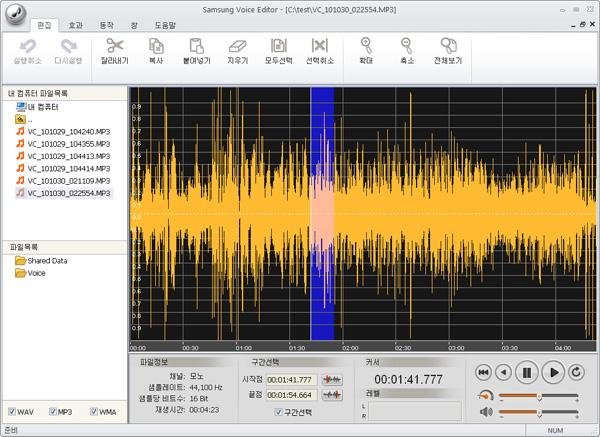
Task: Start playback with the play button
Action: coord(553,372)
